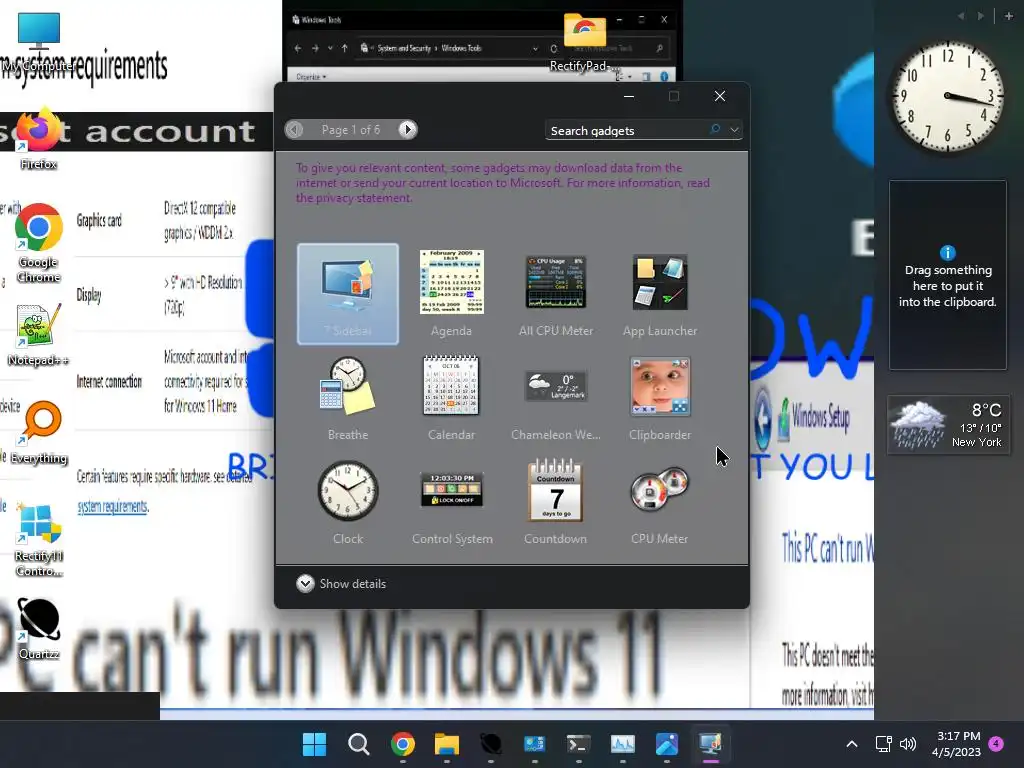
Task: Open Google Chrome desktop shortcut
Action: click(x=39, y=243)
